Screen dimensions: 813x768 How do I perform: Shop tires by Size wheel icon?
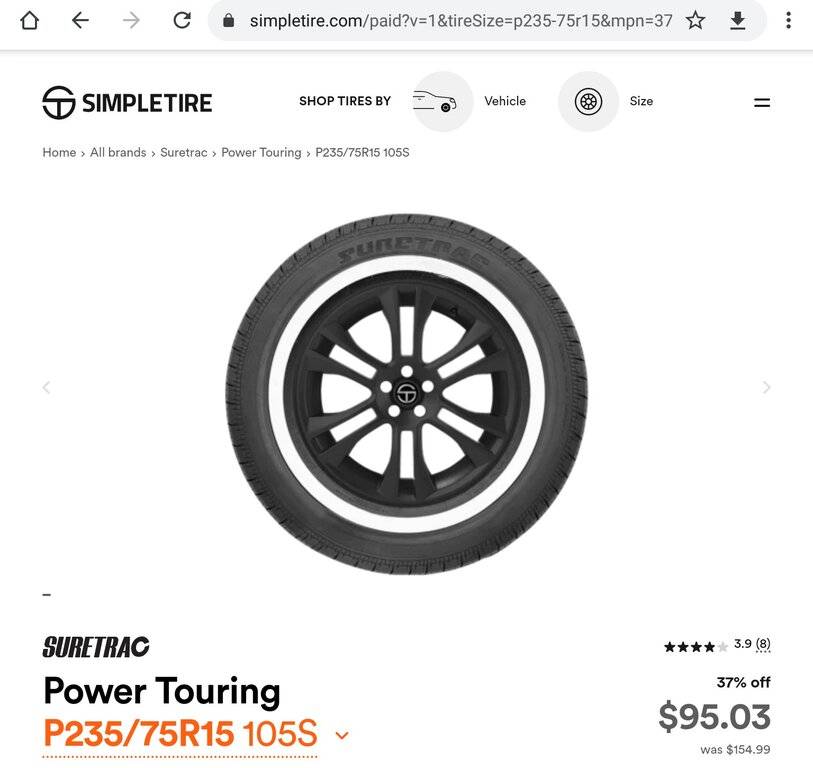[588, 101]
